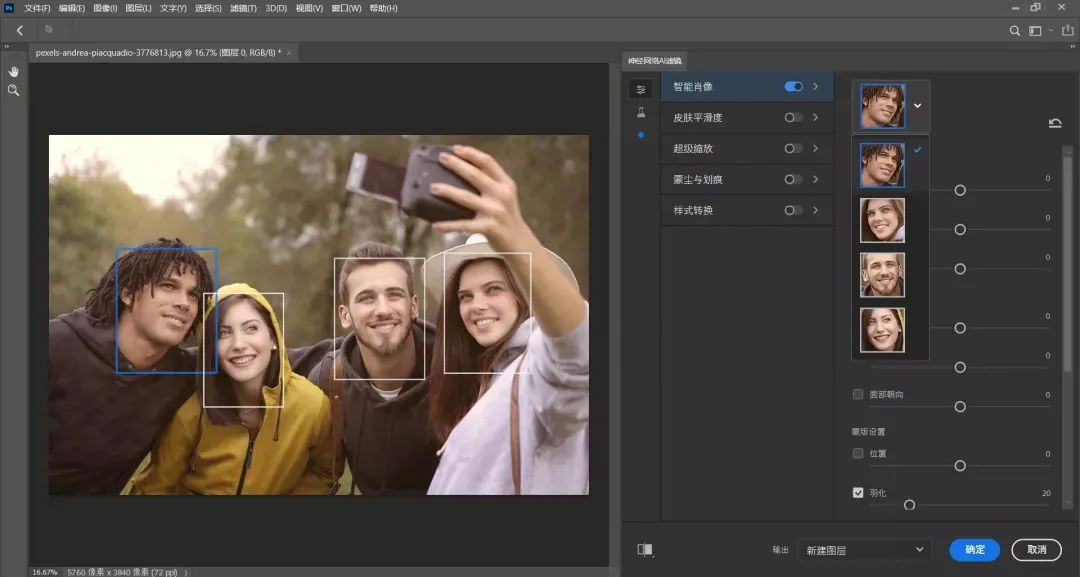Uncheck the 羽化 checkbox
Image resolution: width=1080 pixels, height=577 pixels.
coord(858,492)
